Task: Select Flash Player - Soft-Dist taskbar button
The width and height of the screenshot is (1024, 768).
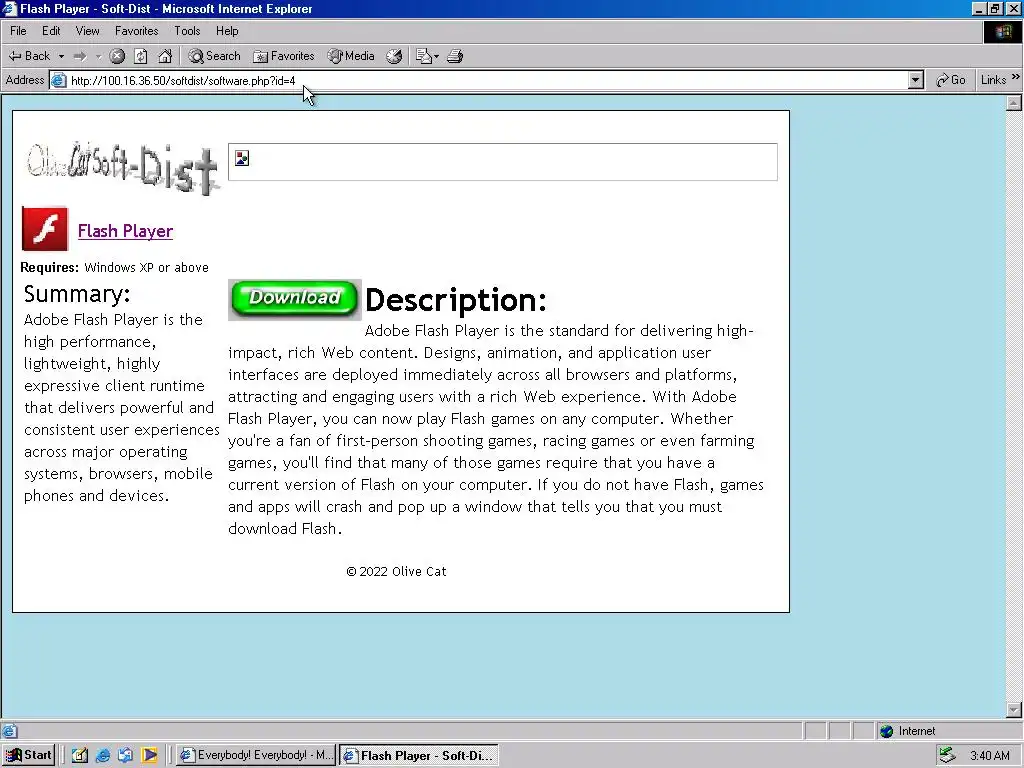Action: tap(419, 755)
